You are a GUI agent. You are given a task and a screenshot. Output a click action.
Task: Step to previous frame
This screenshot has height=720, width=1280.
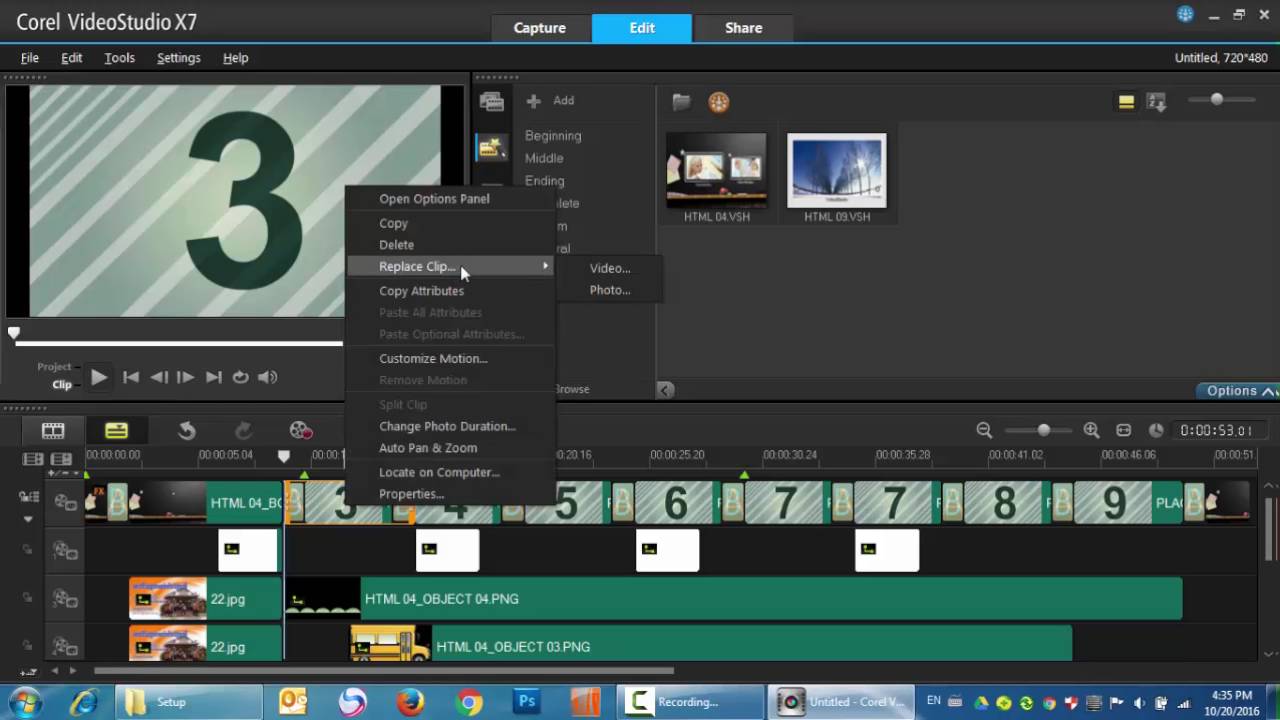[x=158, y=377]
